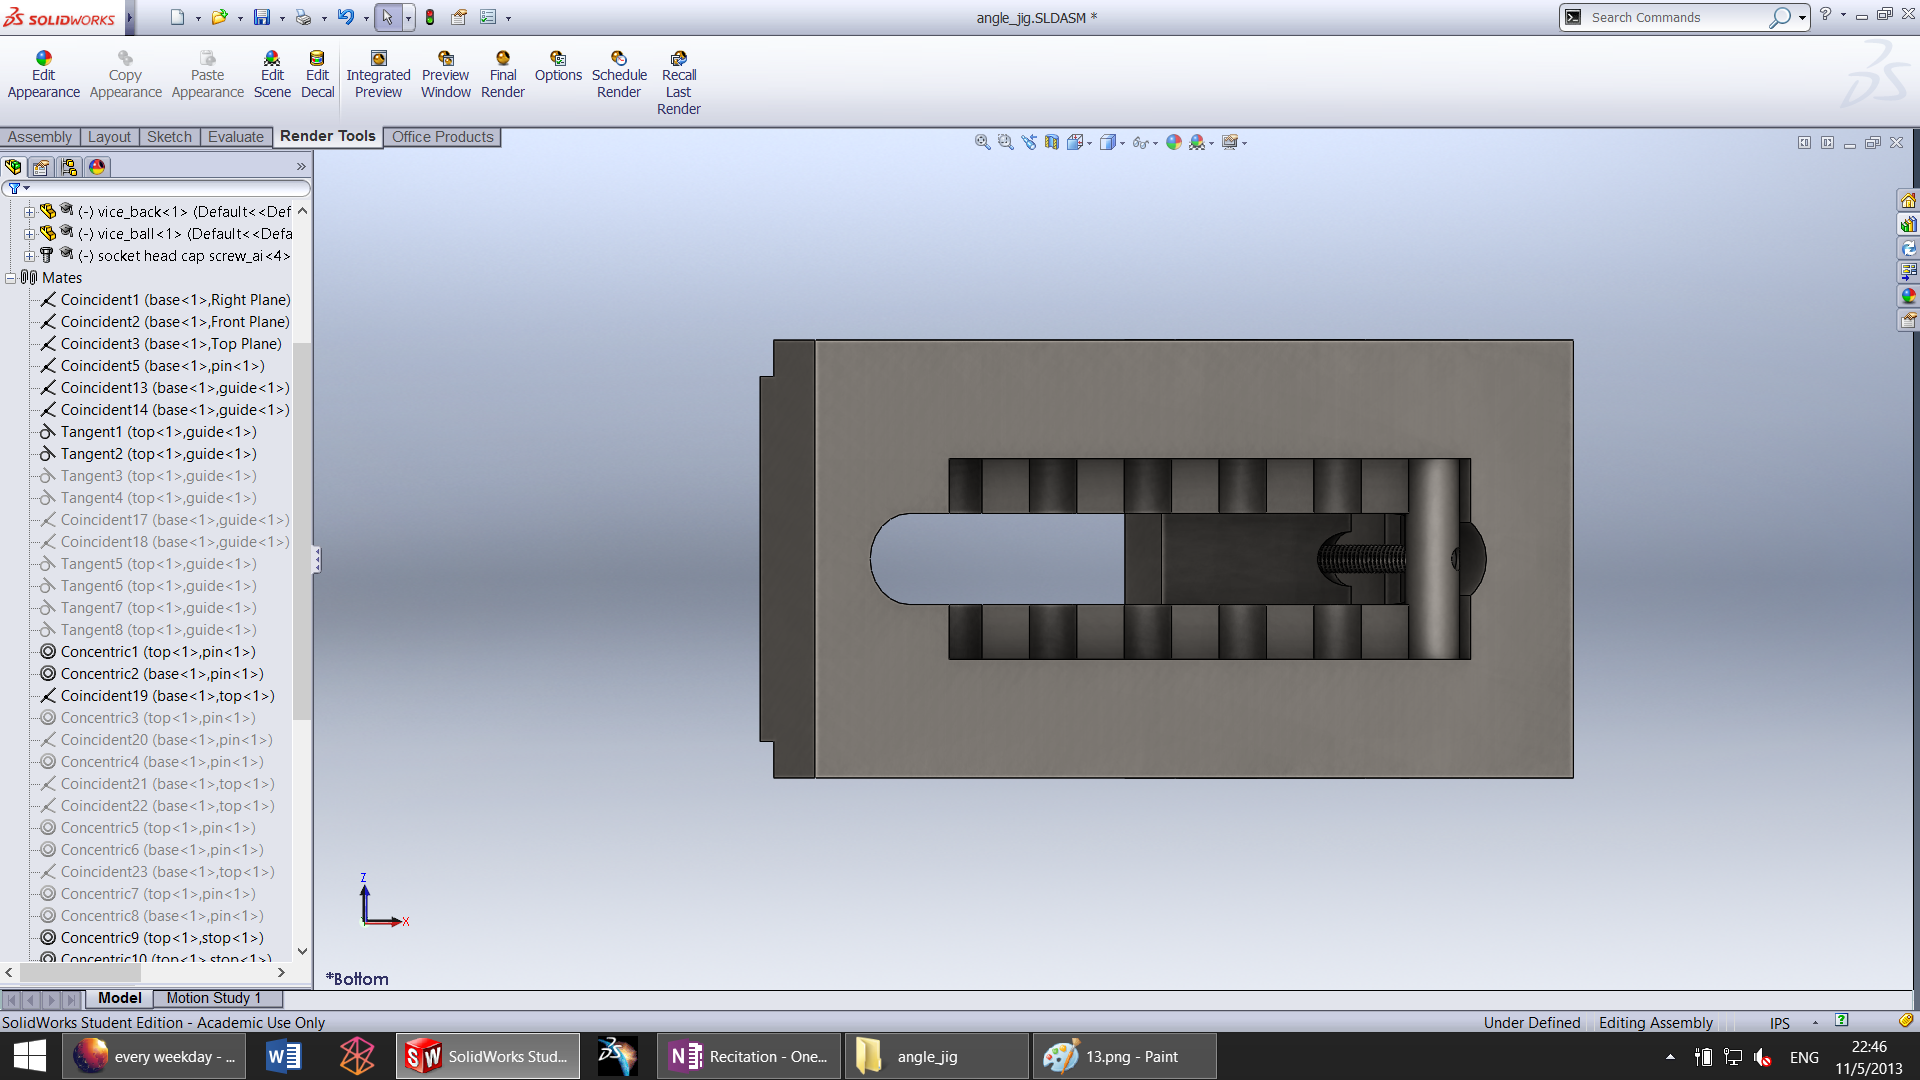1920x1080 pixels.
Task: Open render Options
Action: tap(558, 67)
